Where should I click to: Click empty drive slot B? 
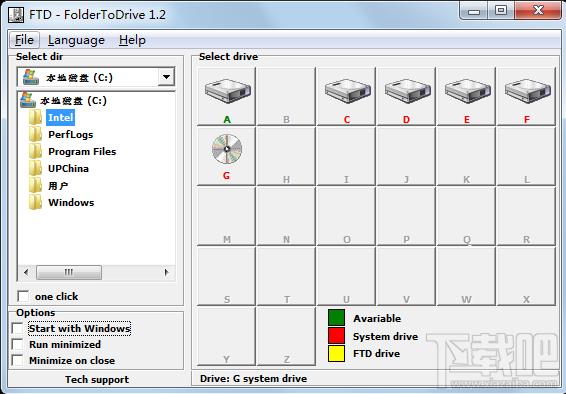(x=286, y=96)
